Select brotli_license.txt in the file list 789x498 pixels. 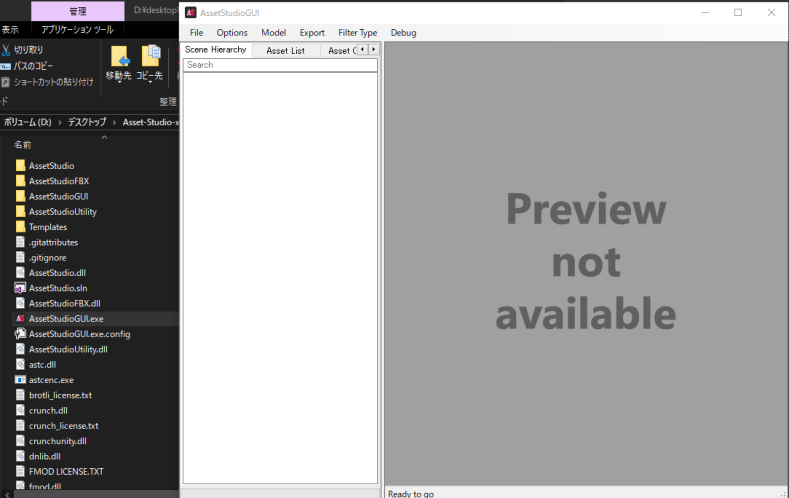(60, 395)
